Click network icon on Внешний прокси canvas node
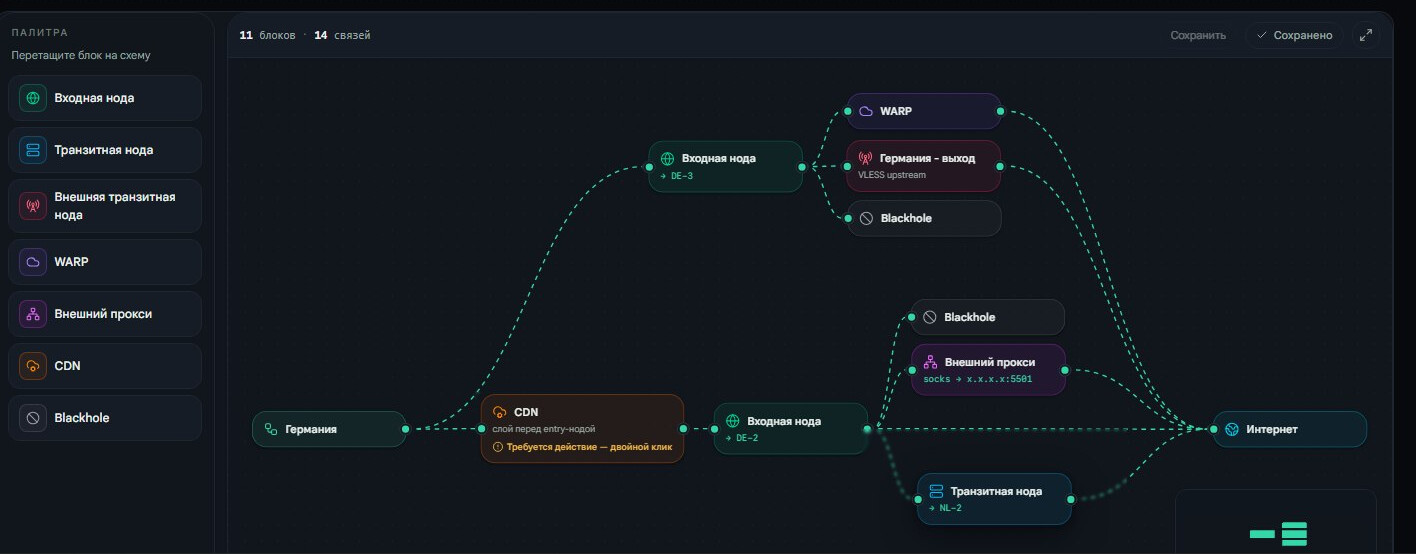Viewport: 1416px width, 554px height. click(930, 362)
